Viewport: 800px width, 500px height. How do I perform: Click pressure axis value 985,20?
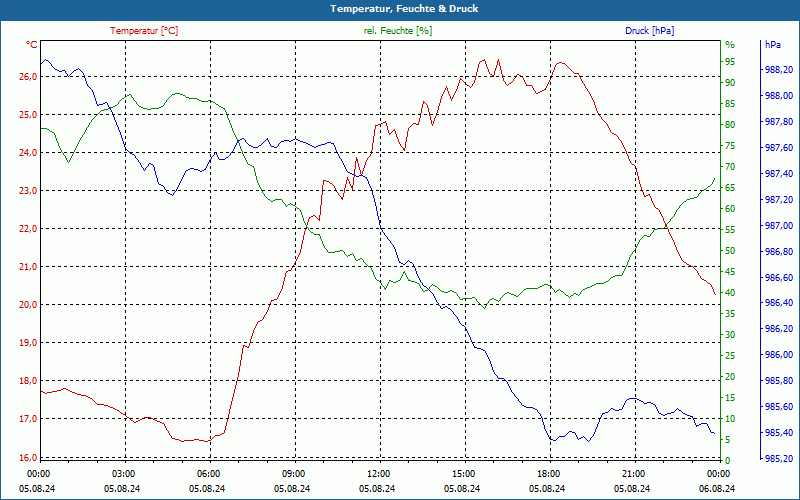[779, 458]
